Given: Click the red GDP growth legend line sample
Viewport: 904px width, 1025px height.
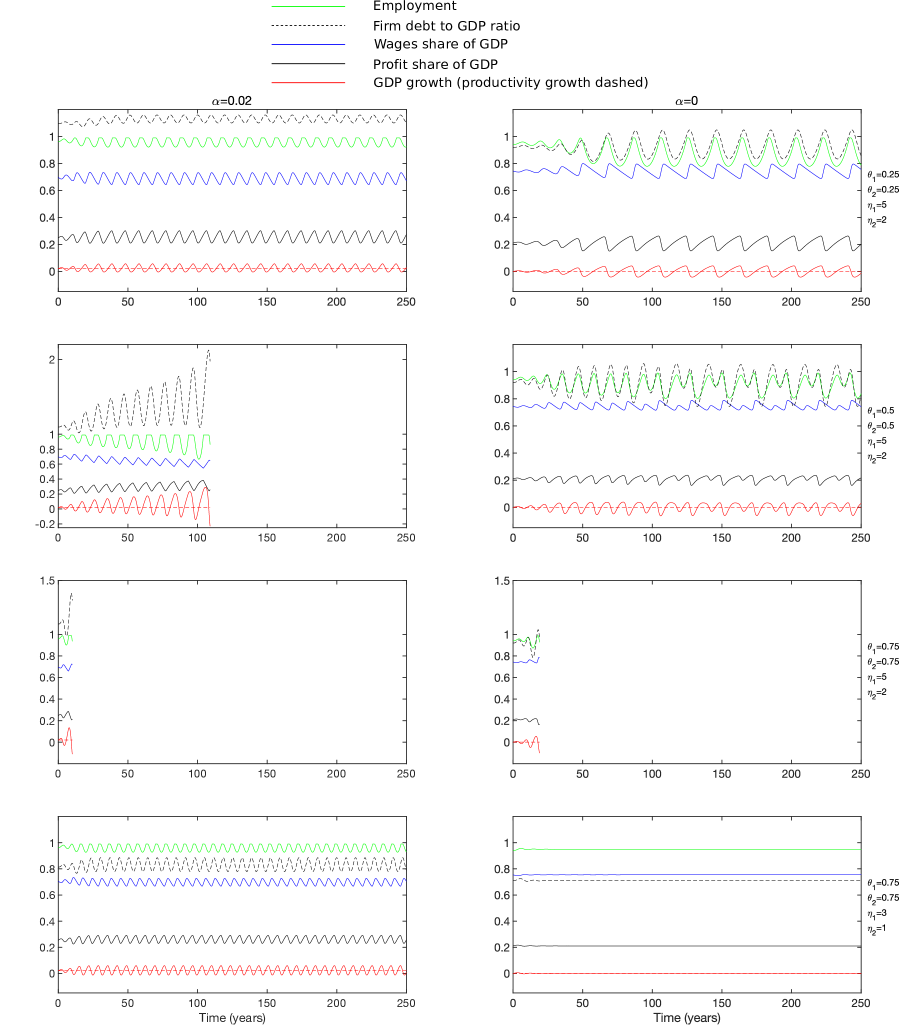Looking at the screenshot, I should coord(308,82).
